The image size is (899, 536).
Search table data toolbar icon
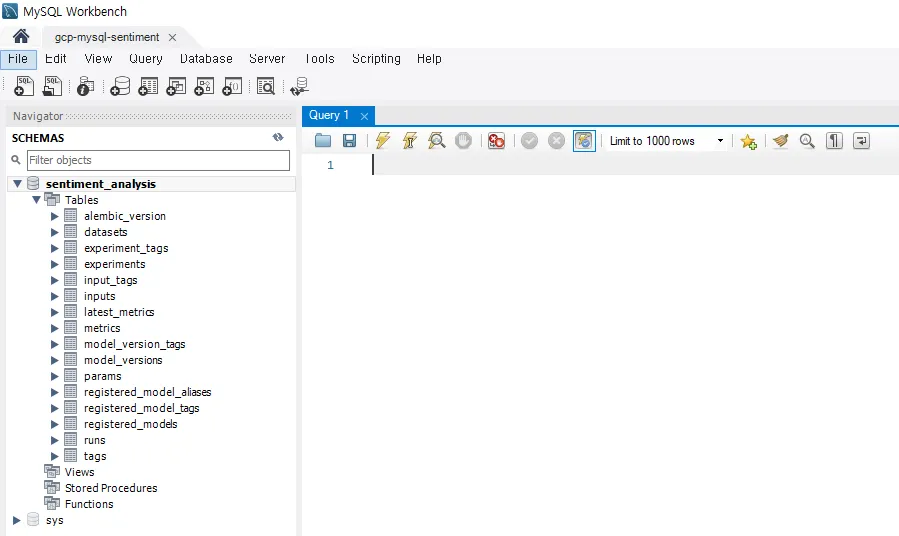(x=266, y=86)
